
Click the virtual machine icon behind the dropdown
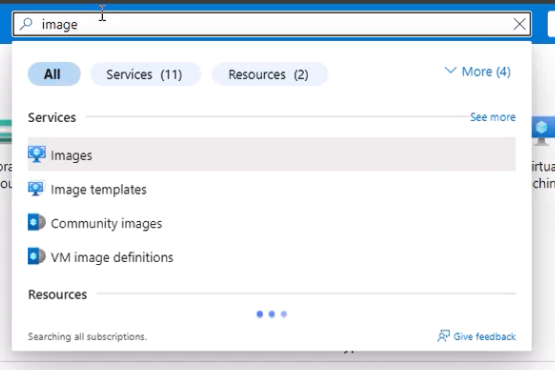pyautogui.click(x=543, y=131)
